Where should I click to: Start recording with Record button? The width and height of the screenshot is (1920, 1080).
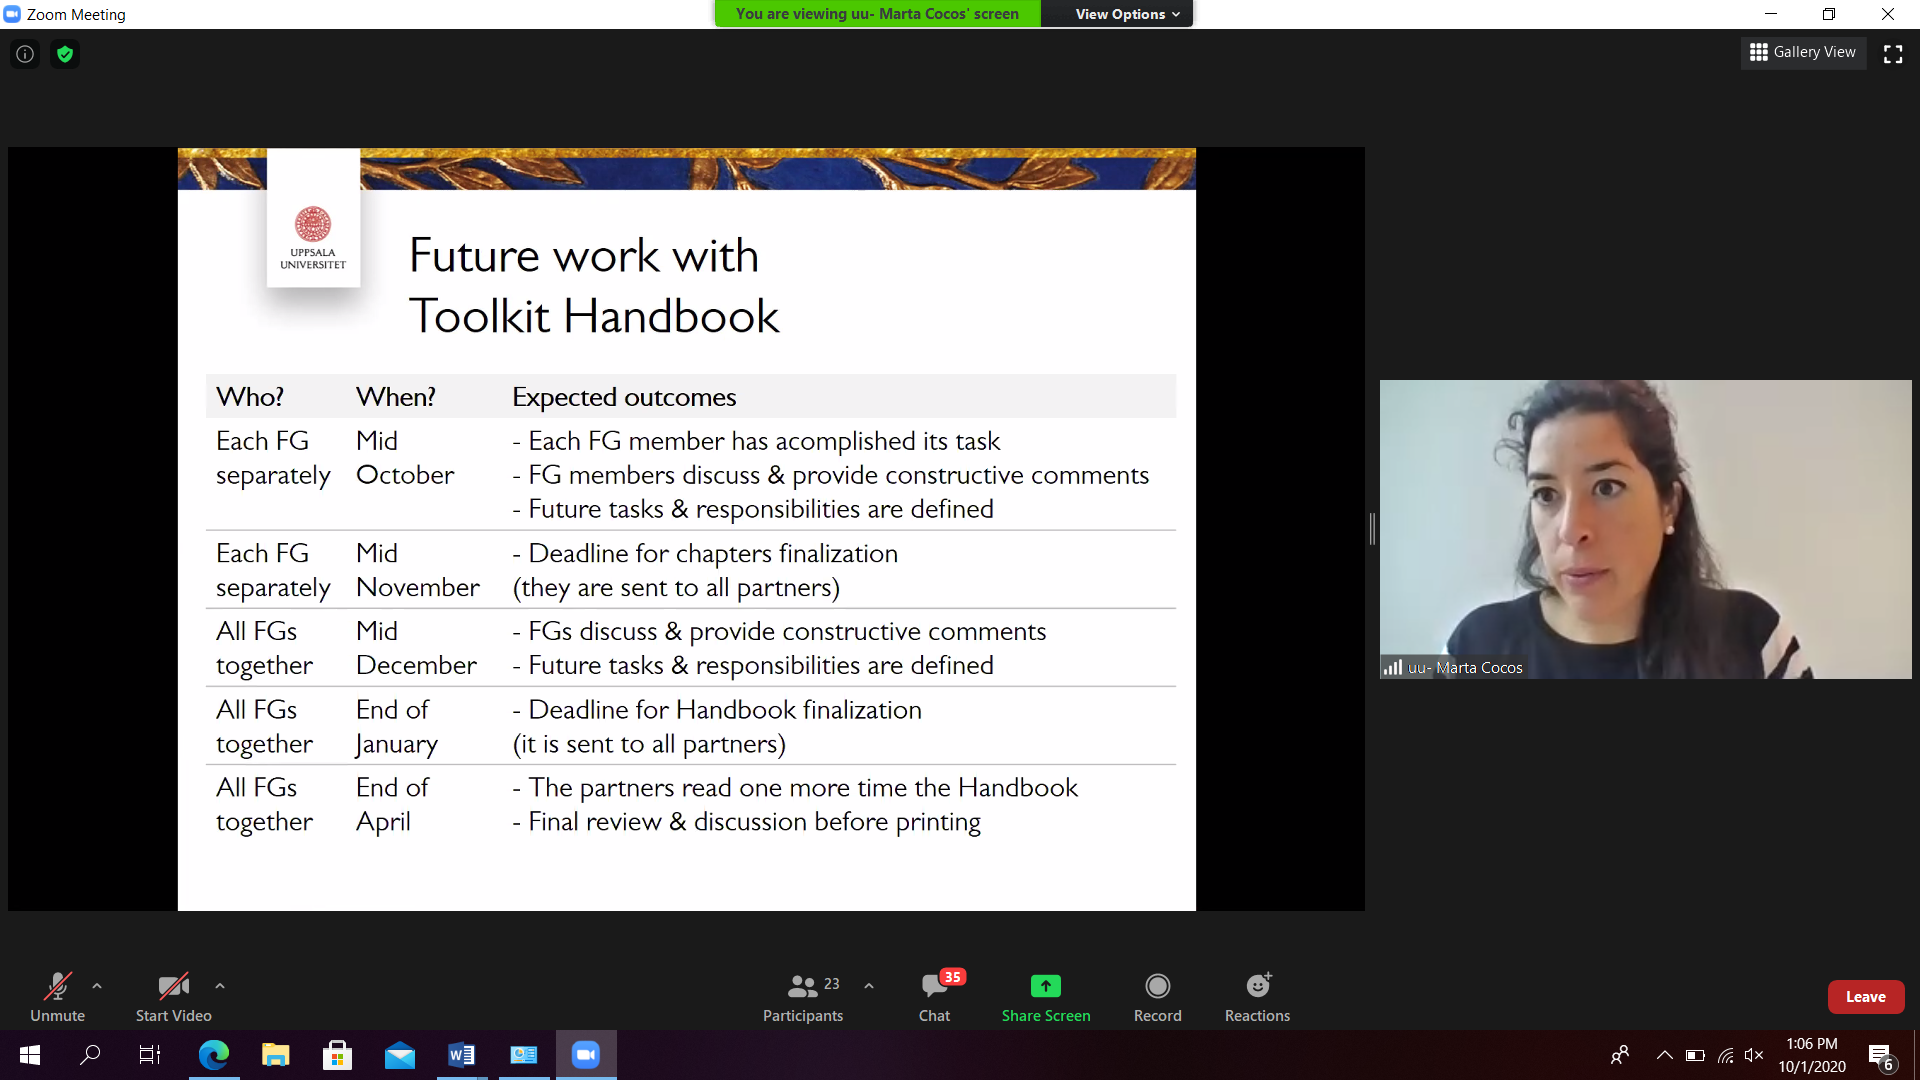click(x=1157, y=997)
